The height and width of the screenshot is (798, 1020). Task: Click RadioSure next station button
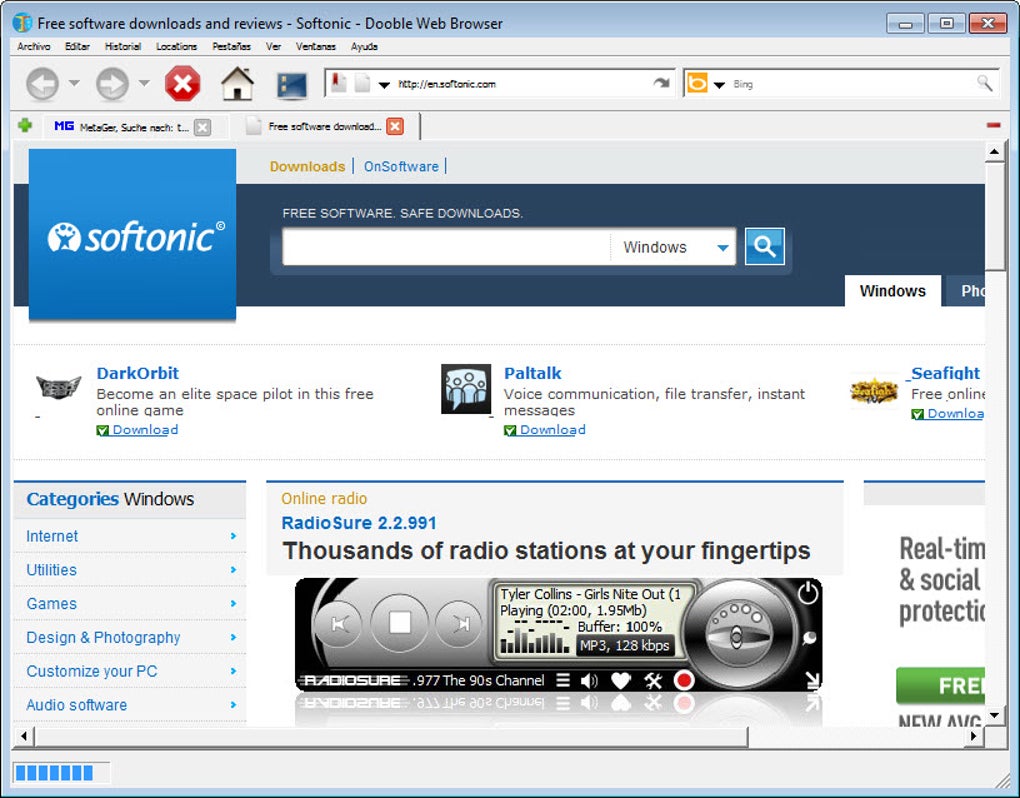tap(460, 624)
